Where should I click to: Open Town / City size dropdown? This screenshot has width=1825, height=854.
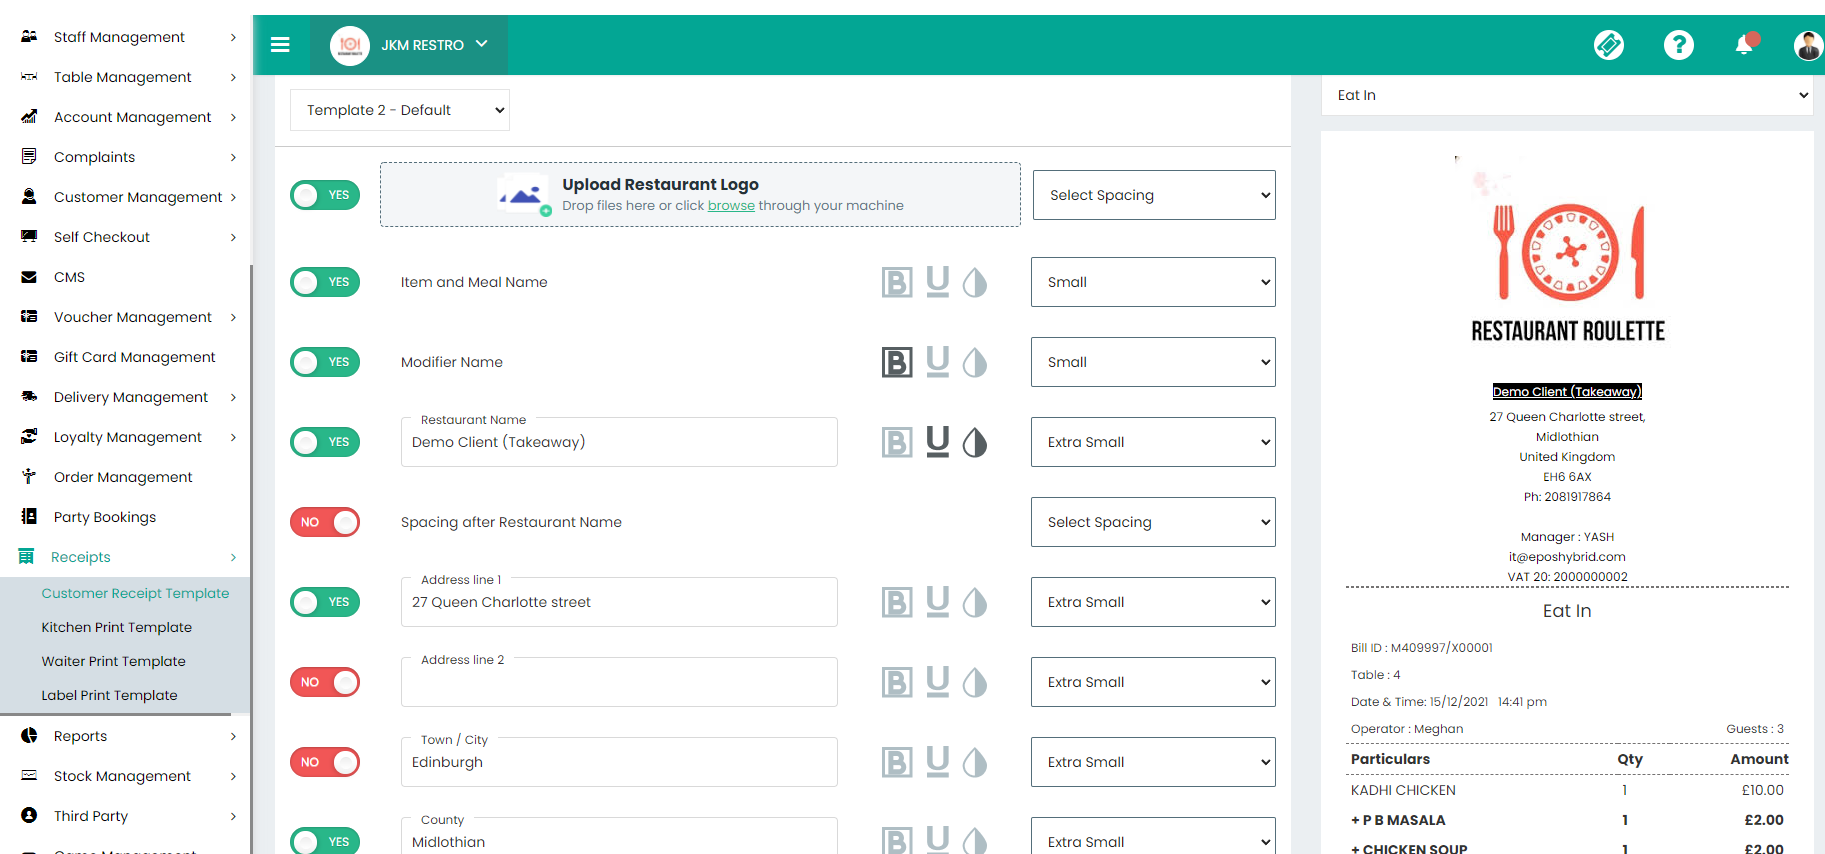tap(1153, 762)
